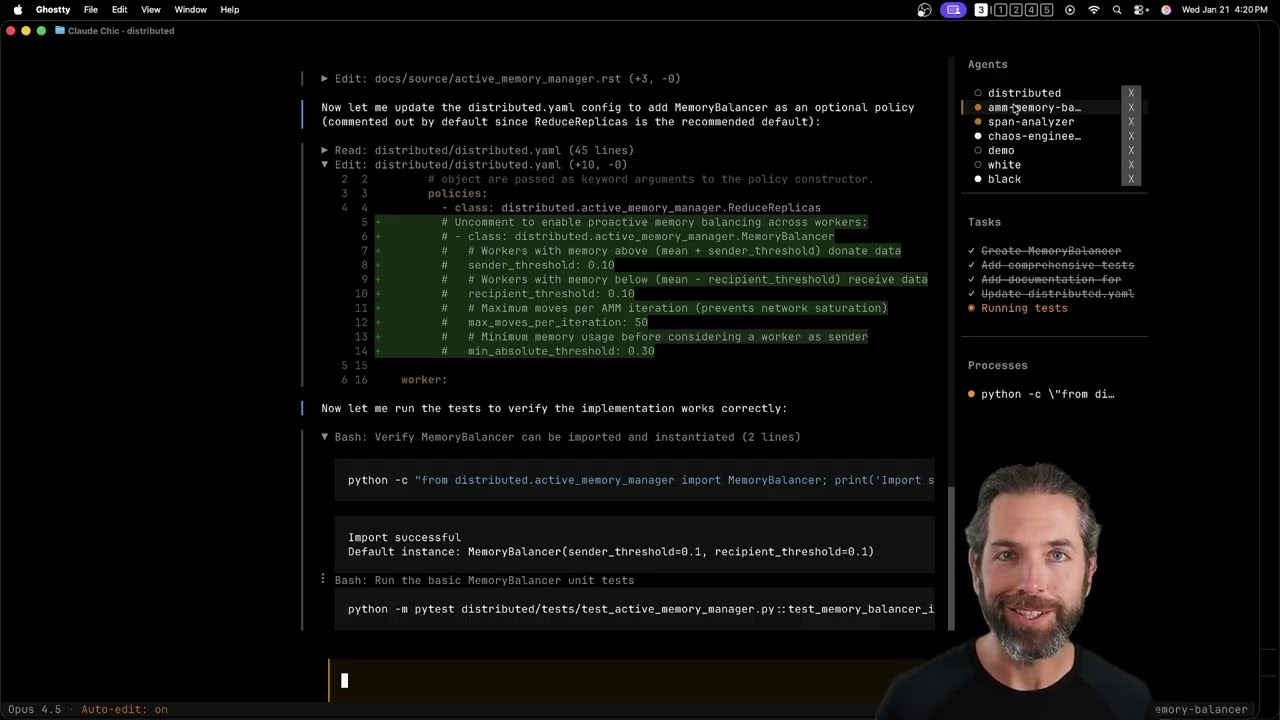Click the Import successful output line
Viewport: 1280px width, 720px height.
[x=404, y=537]
